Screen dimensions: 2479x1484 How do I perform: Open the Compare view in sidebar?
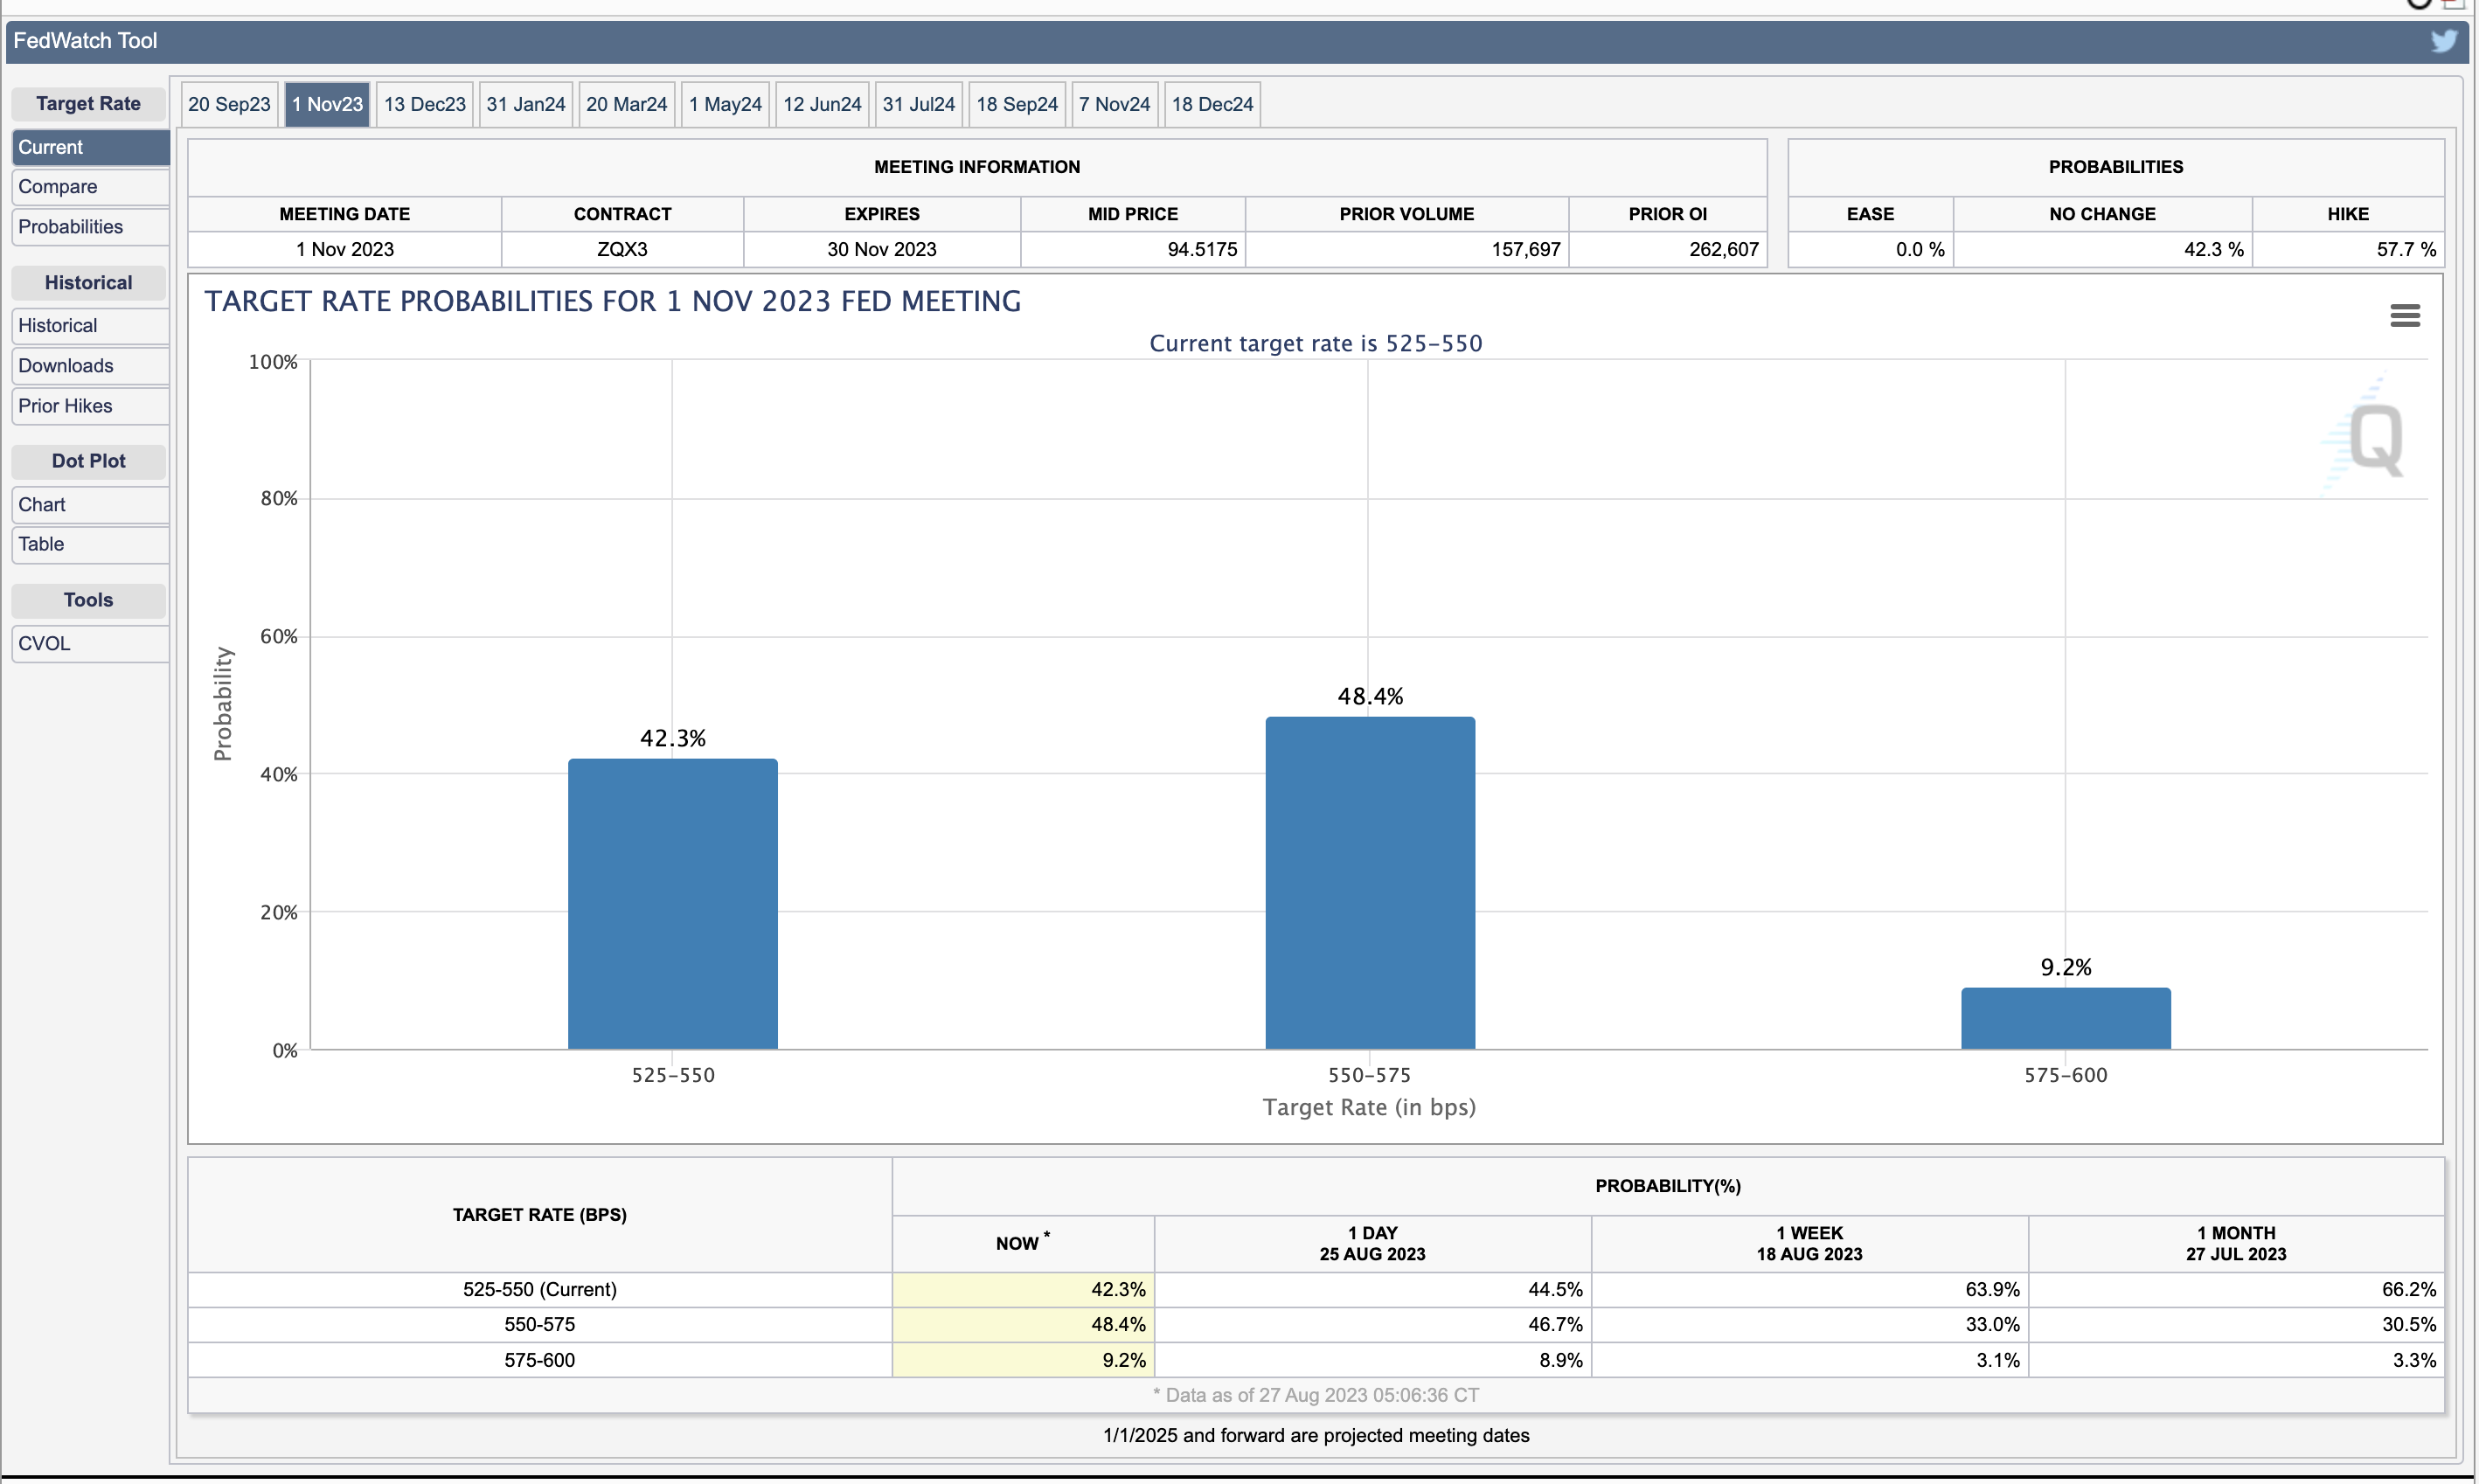pos(89,187)
